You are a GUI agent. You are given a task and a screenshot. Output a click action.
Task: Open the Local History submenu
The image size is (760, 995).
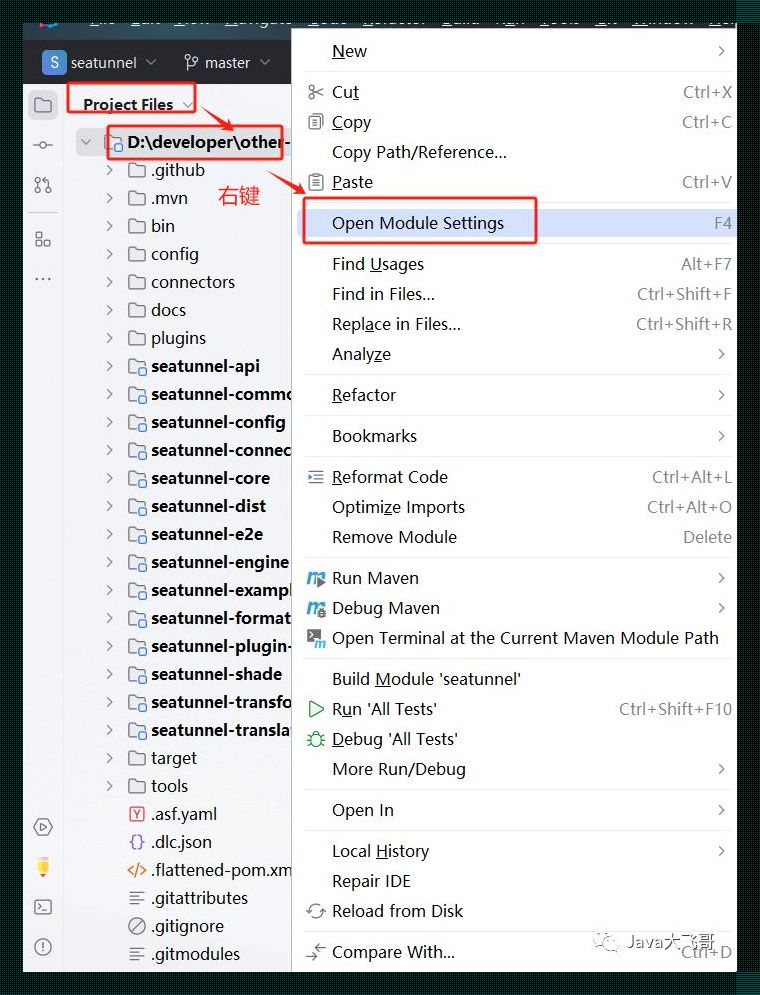coord(516,851)
